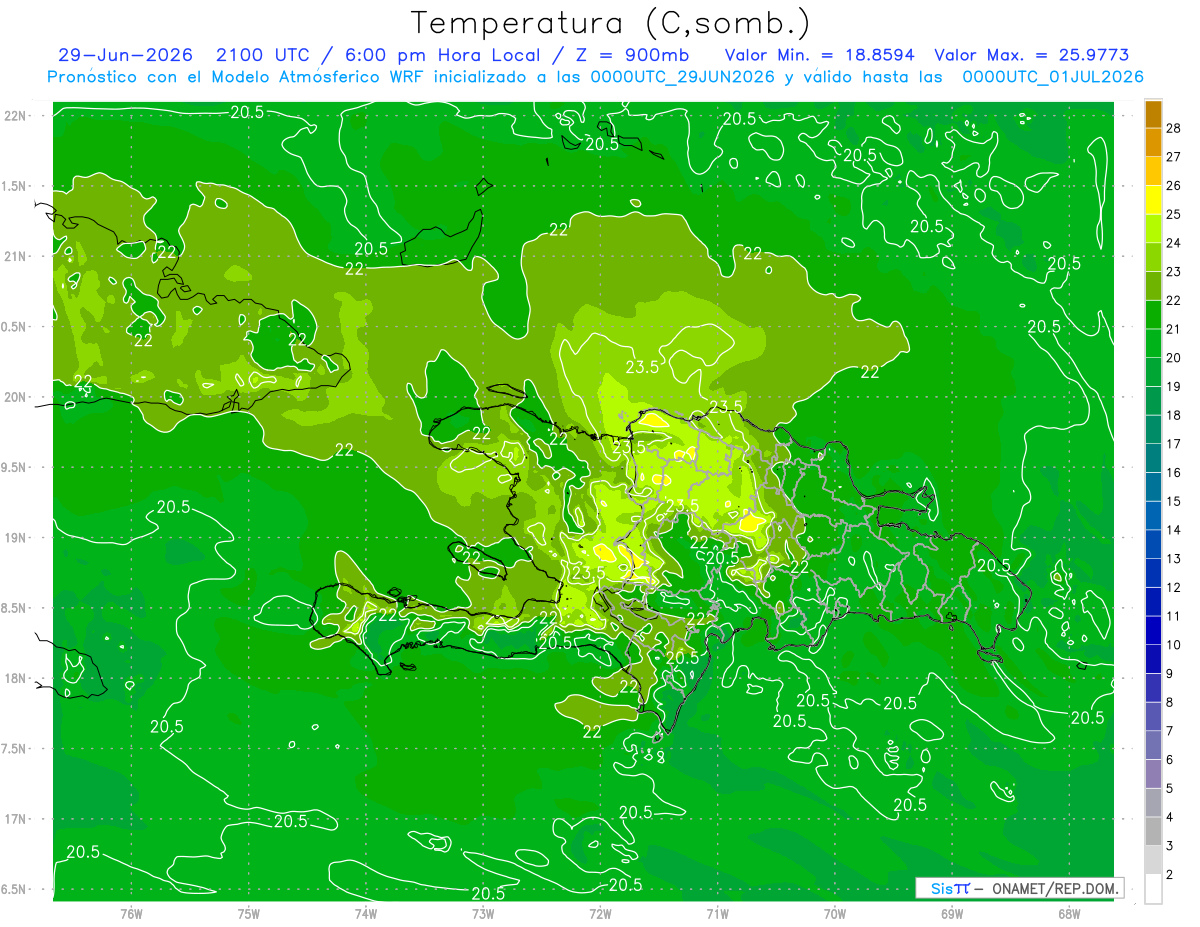The width and height of the screenshot is (1200, 927).
Task: Click the '69W' longitude axis label
Action: point(952,914)
